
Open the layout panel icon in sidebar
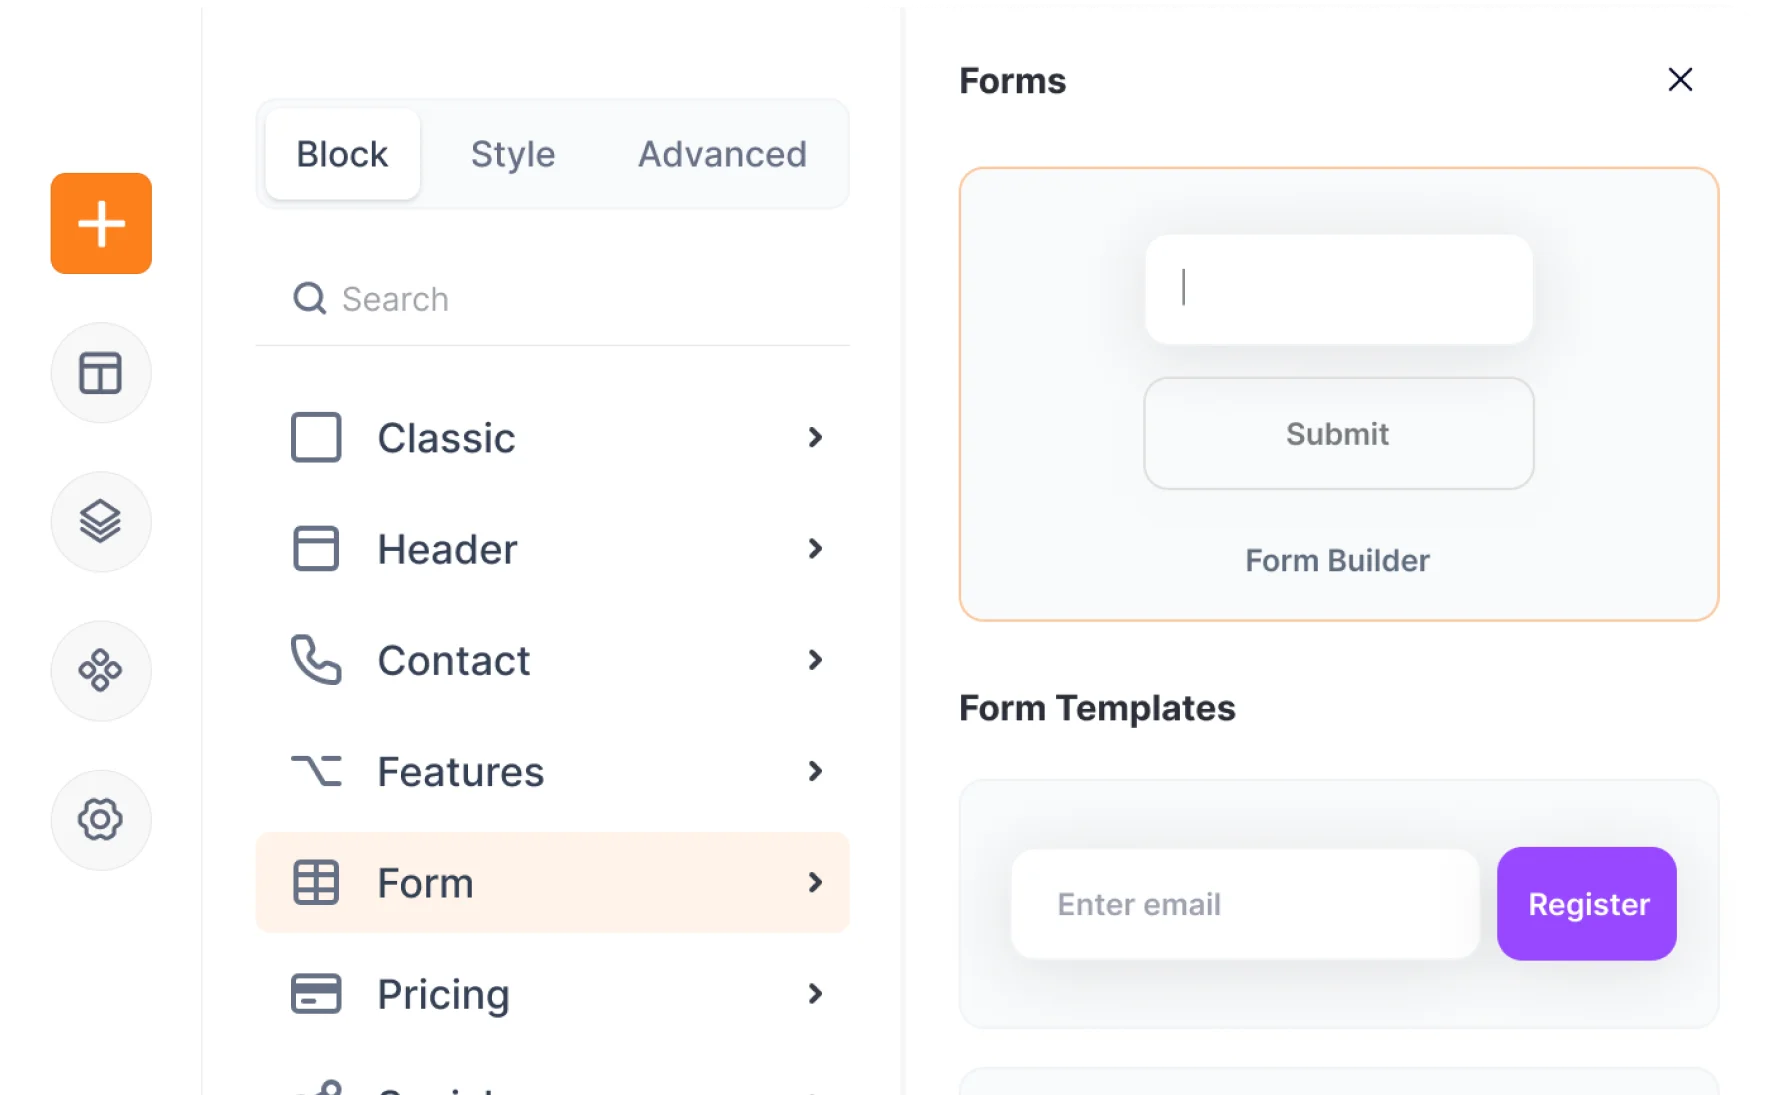[x=101, y=373]
